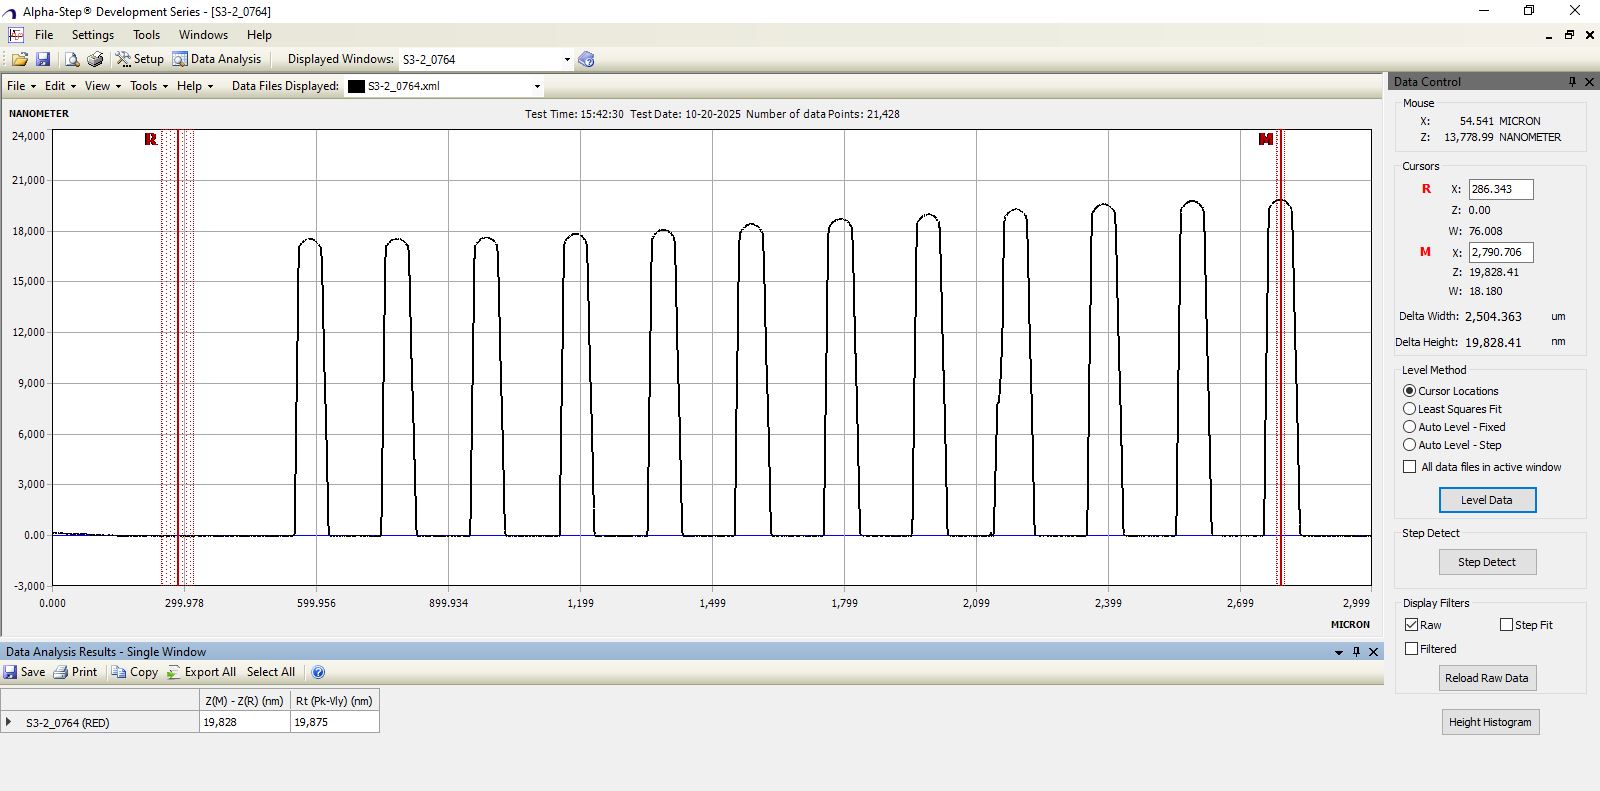Pin the Data Control panel
Screen dimensions: 1600x791
[1572, 81]
